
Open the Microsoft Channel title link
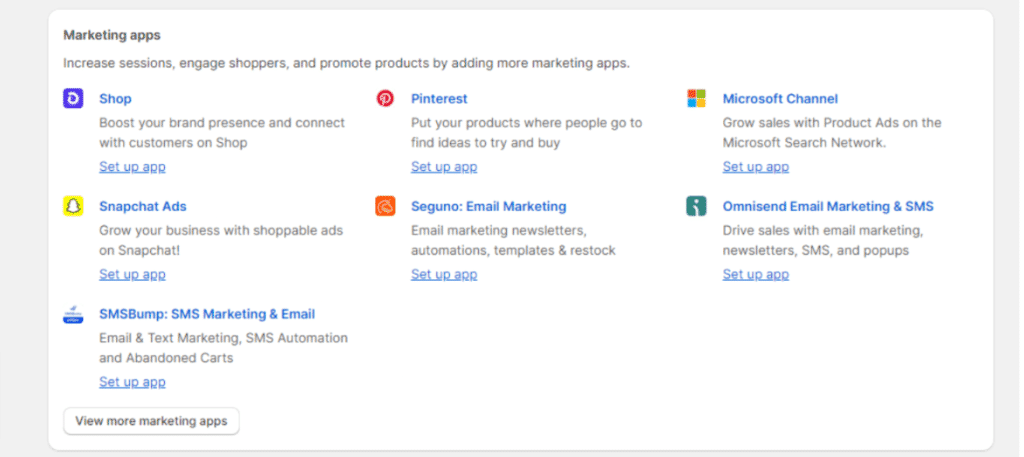point(780,99)
